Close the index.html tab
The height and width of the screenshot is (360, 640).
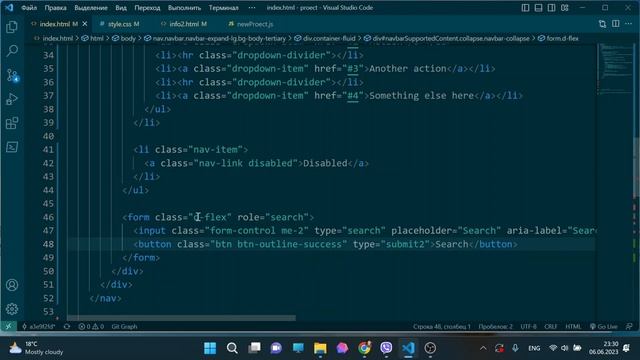[85, 24]
